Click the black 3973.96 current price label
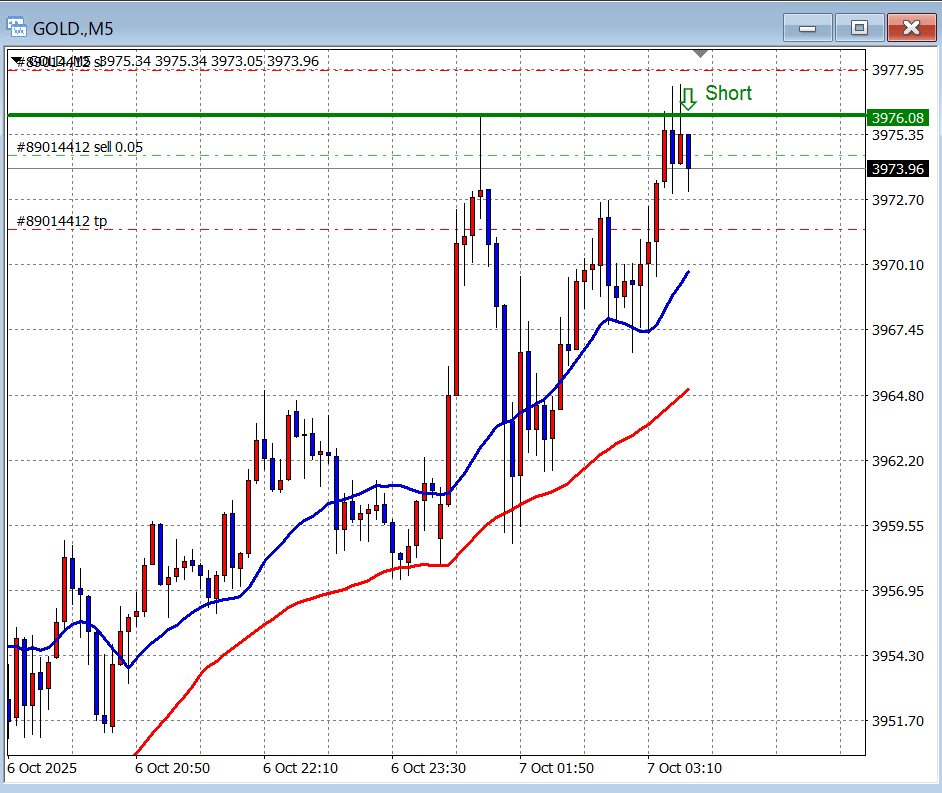 tap(897, 169)
